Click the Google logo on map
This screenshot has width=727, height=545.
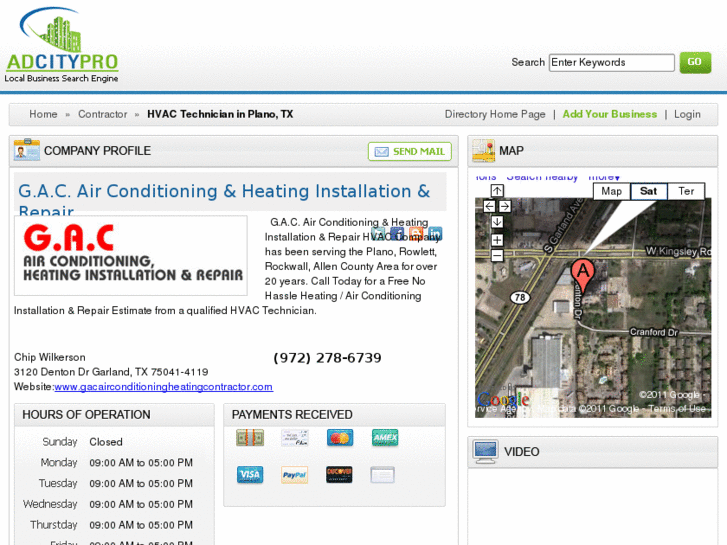tap(503, 399)
